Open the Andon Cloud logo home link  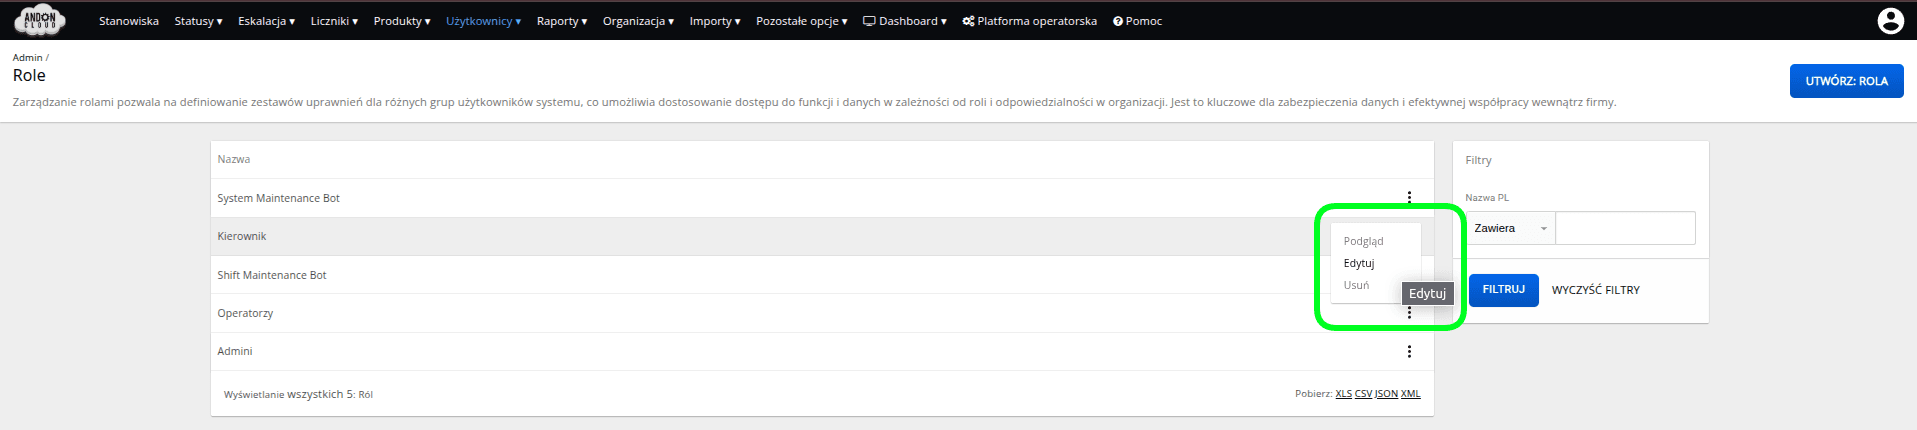point(40,20)
